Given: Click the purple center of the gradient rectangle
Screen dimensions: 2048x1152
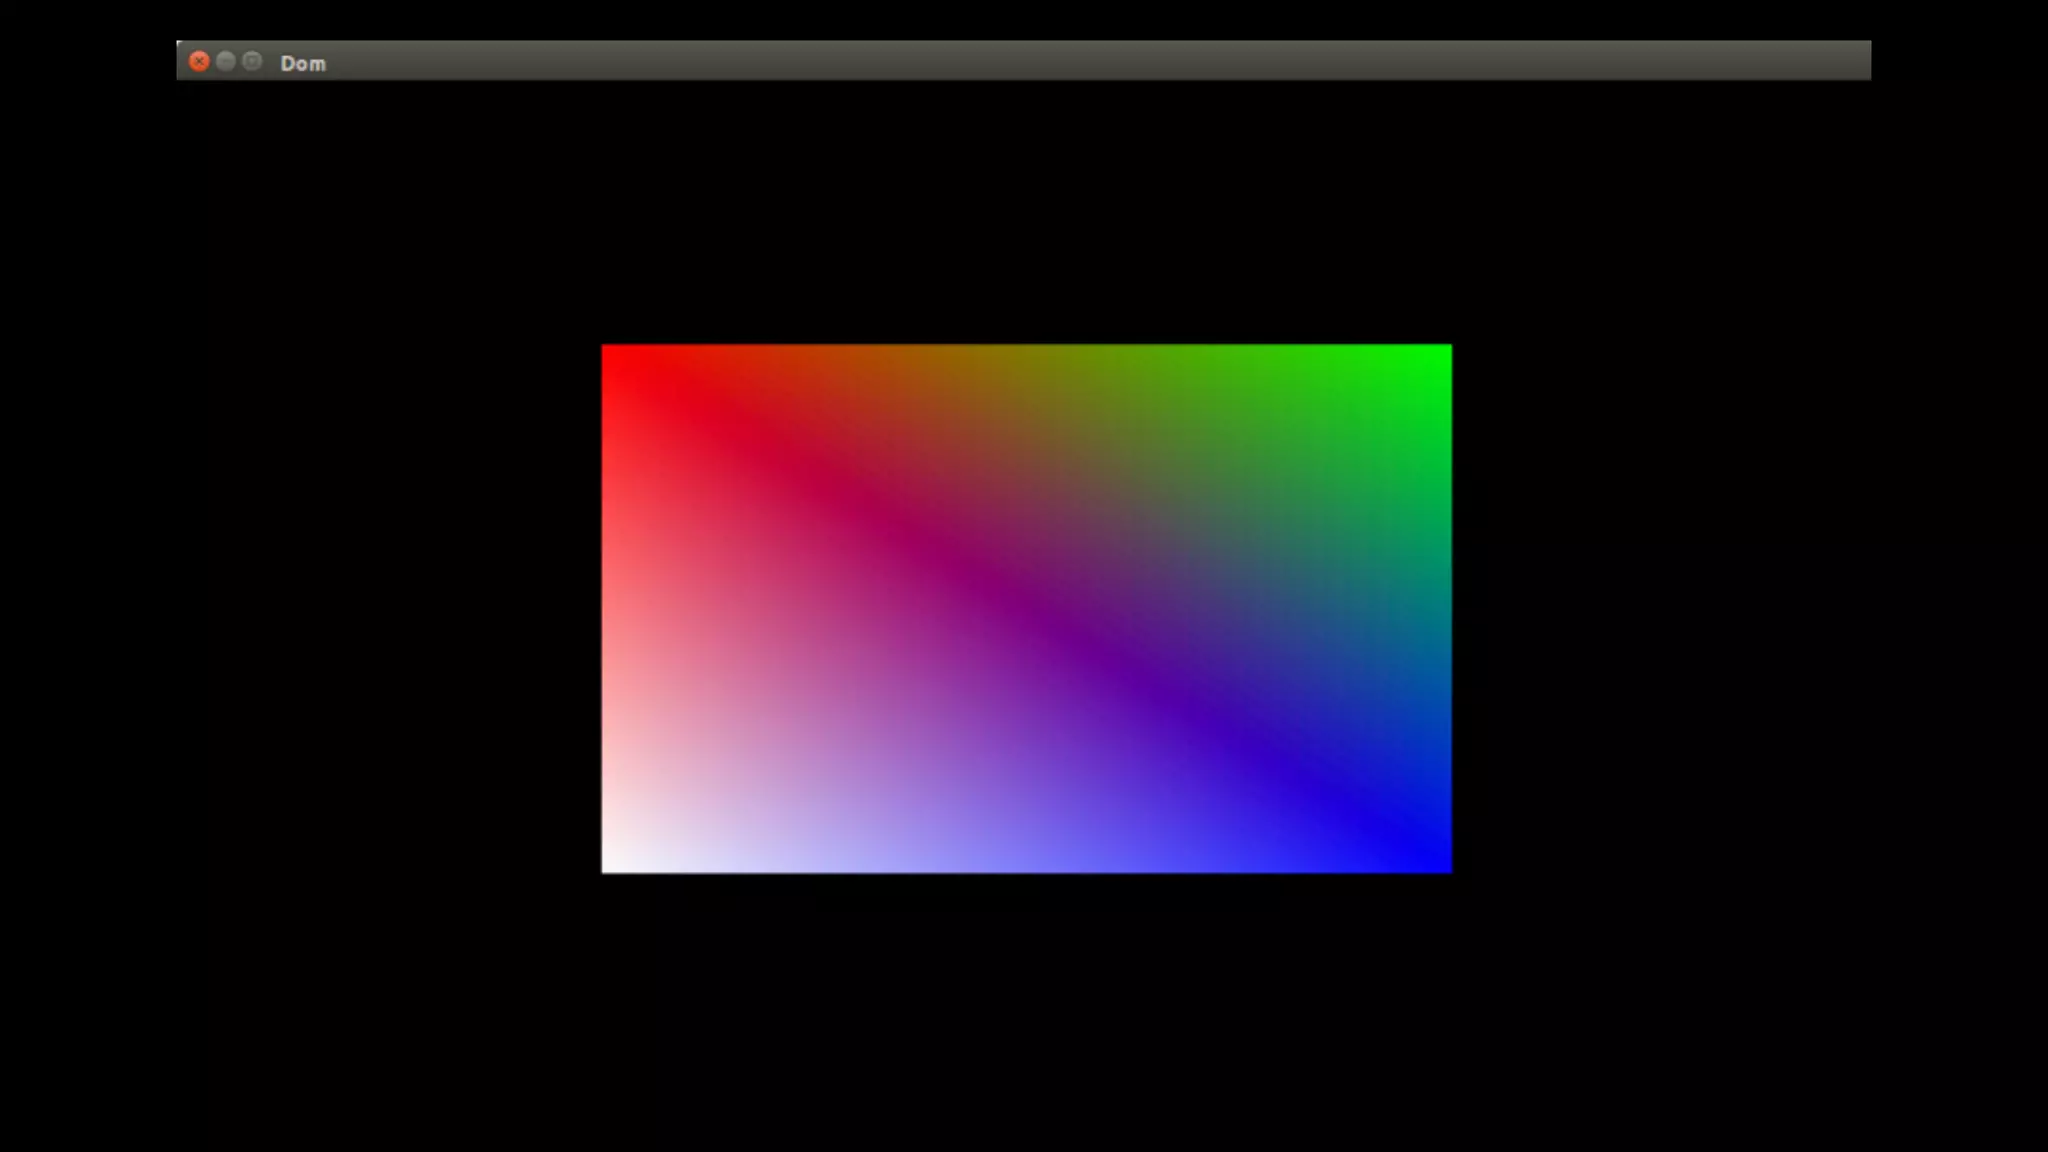Looking at the screenshot, I should pyautogui.click(x=1027, y=608).
